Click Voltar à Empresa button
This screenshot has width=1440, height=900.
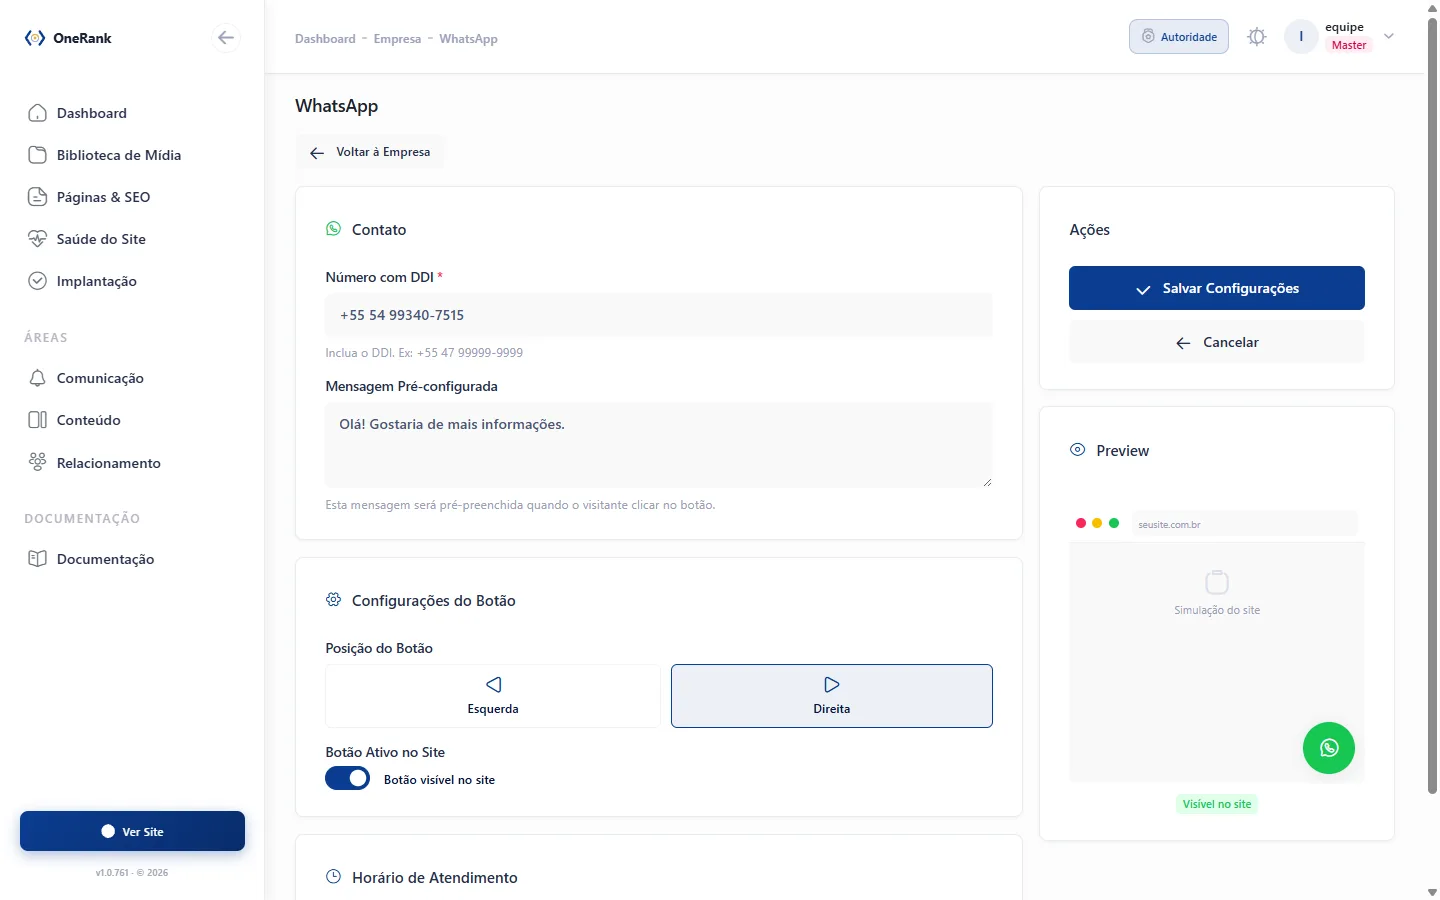[370, 152]
